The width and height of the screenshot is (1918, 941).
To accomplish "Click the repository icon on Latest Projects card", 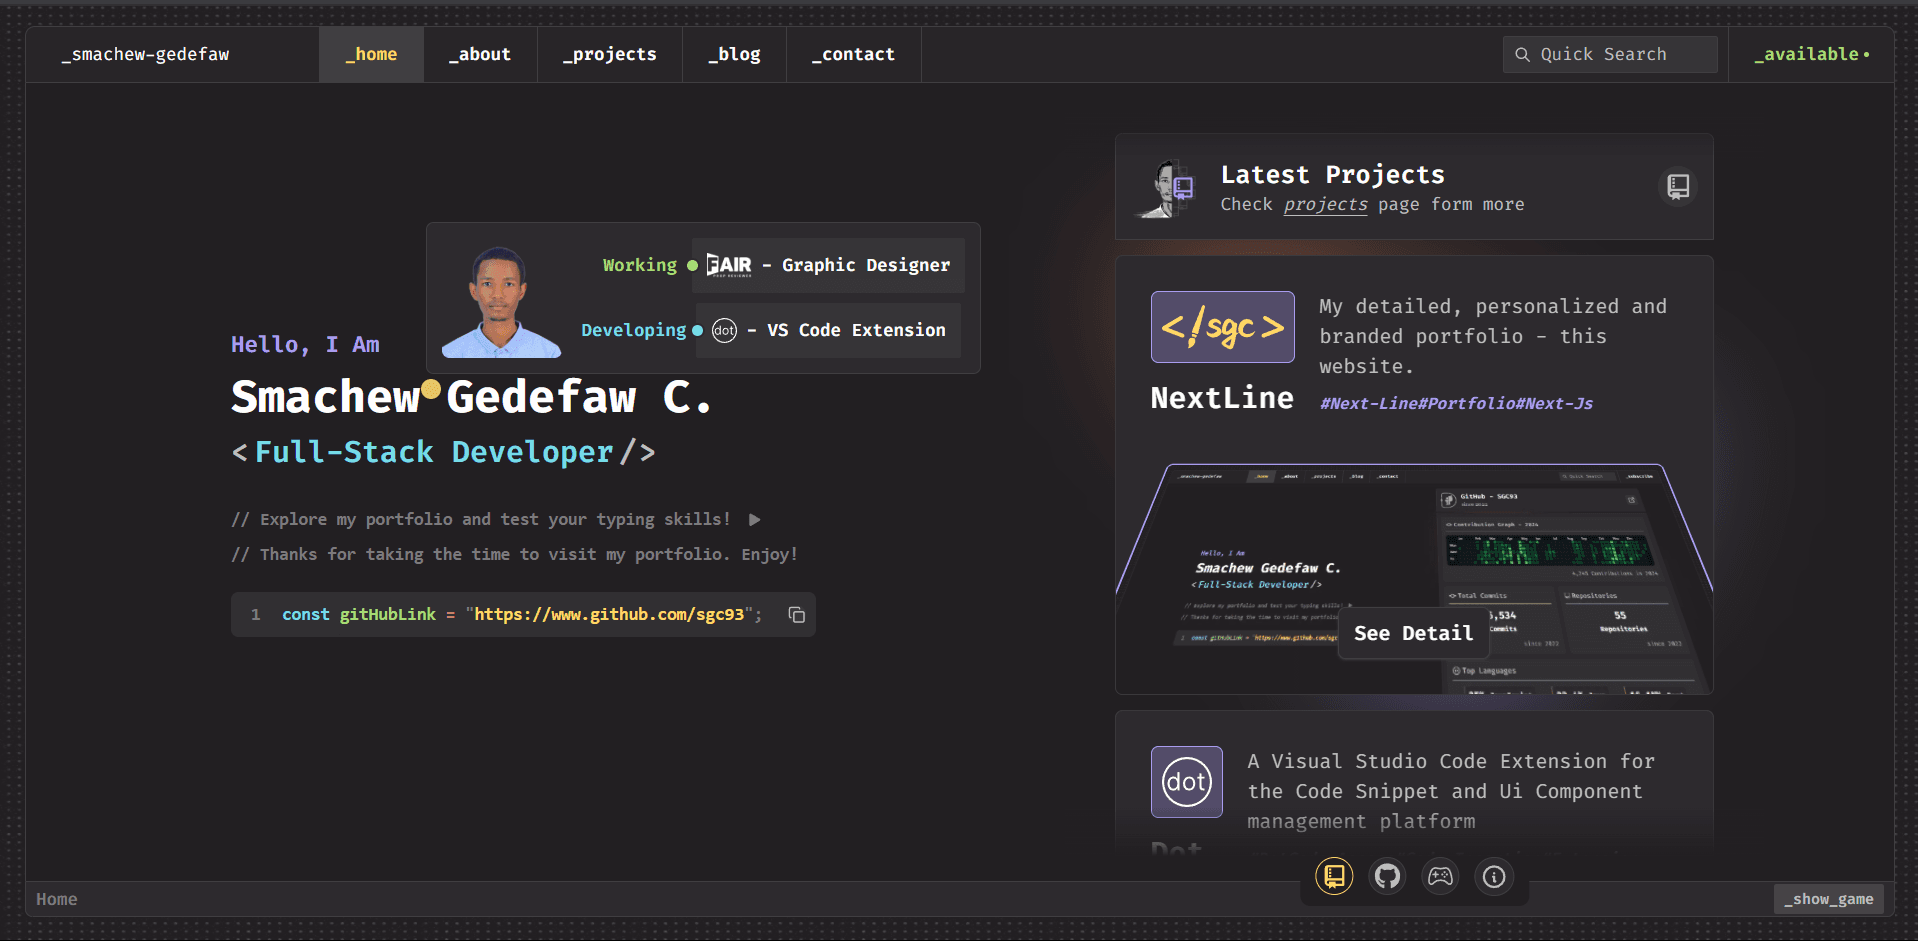I will 1677,186.
